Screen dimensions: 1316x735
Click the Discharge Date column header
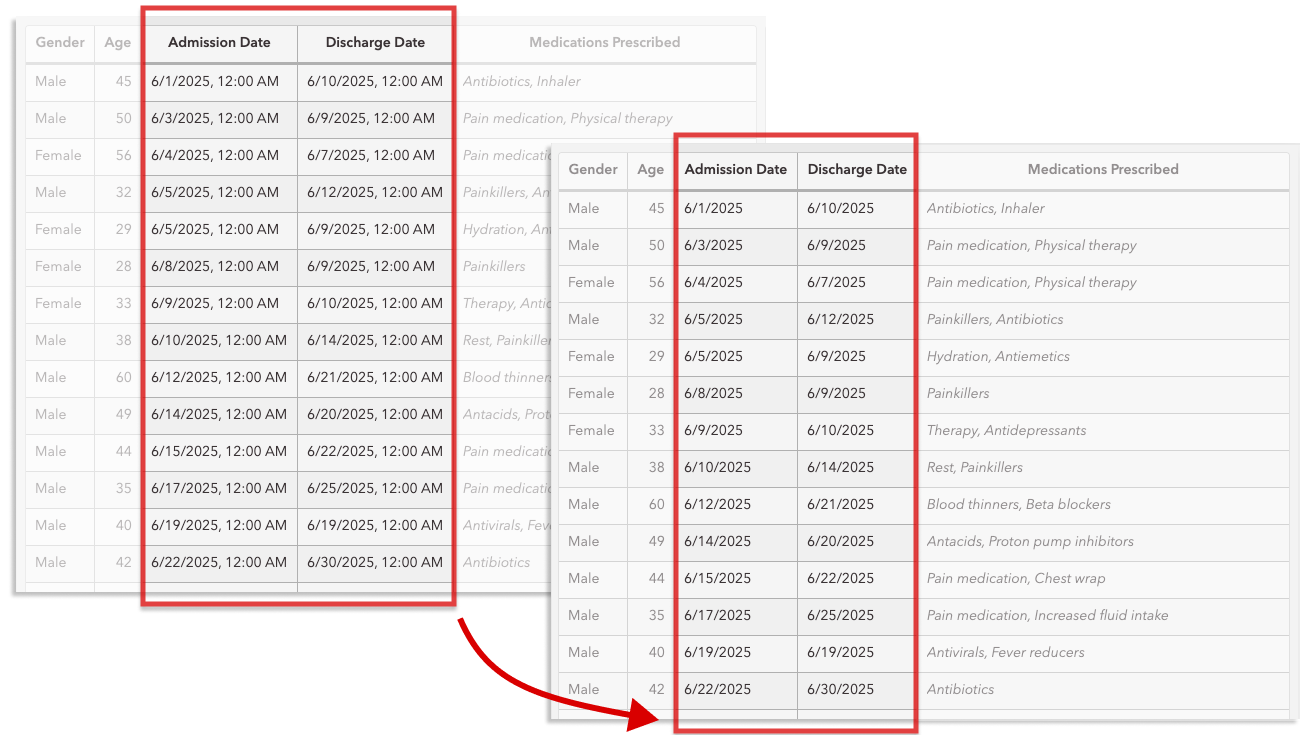click(856, 169)
